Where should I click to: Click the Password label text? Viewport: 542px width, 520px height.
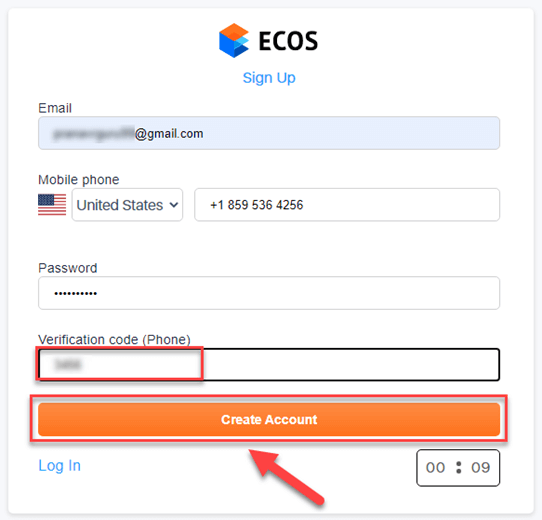point(68,268)
